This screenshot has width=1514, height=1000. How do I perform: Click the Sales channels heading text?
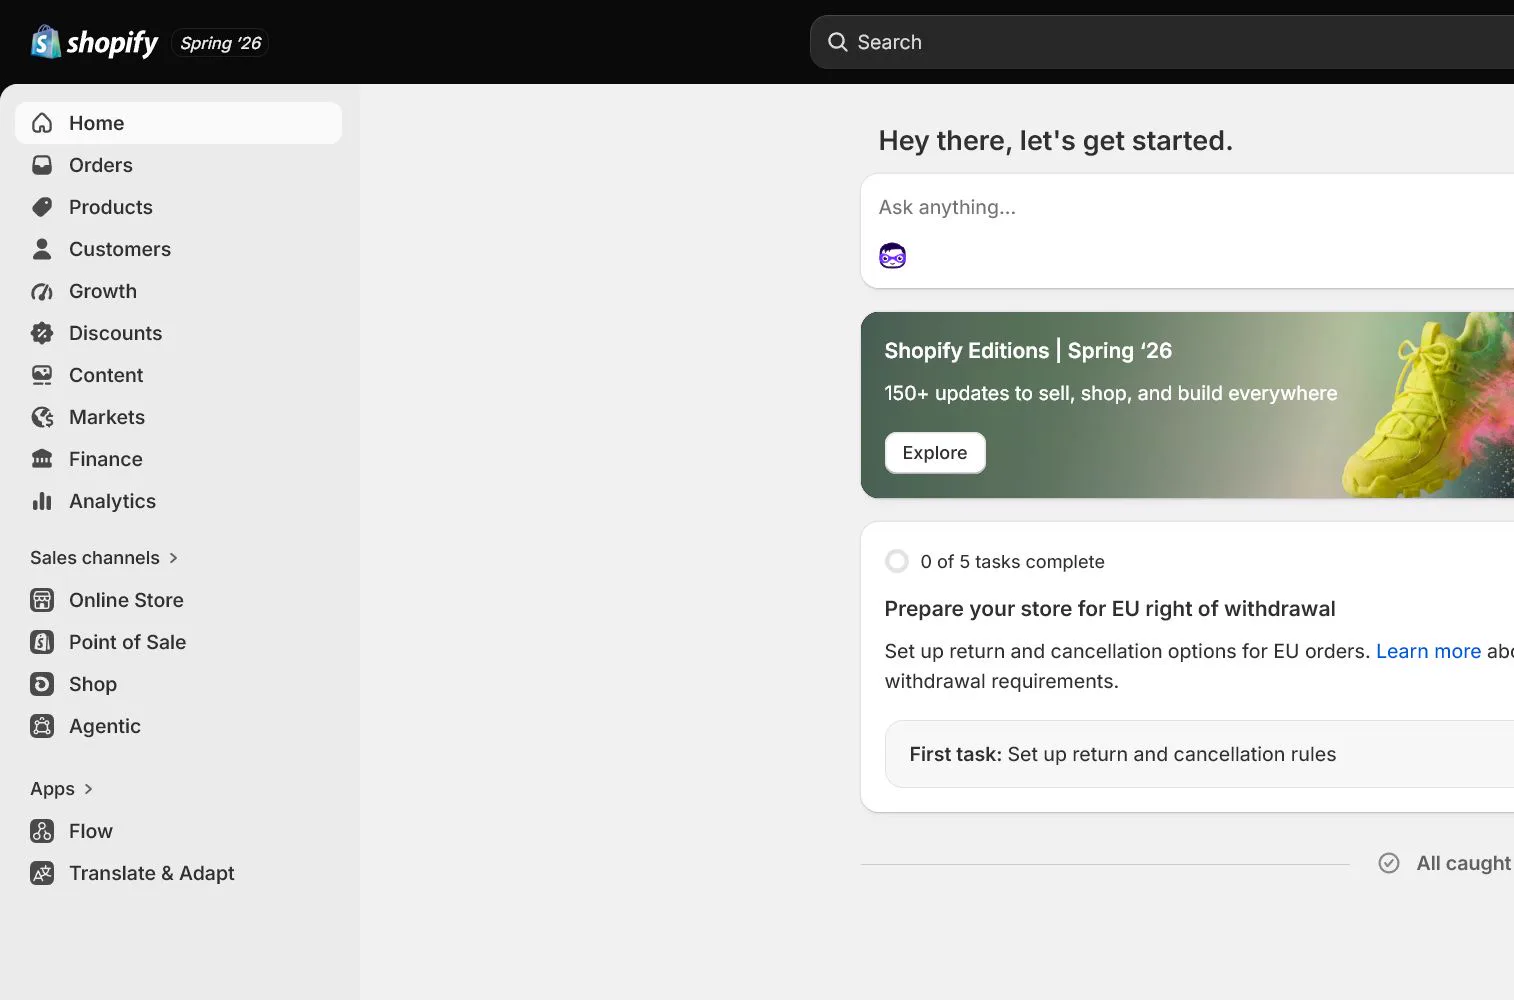coord(95,558)
